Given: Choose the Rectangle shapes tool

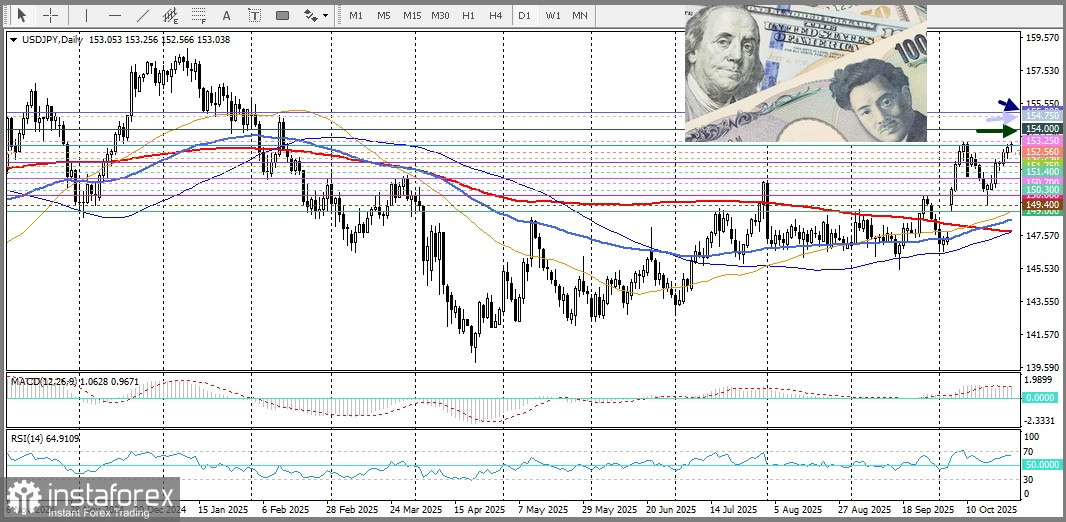Looking at the screenshot, I should tap(283, 15).
